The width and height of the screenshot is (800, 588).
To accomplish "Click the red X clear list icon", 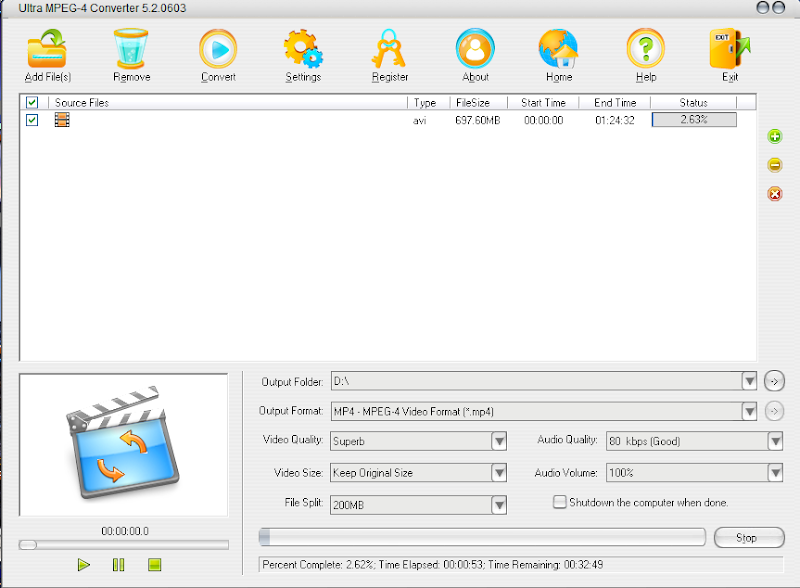I will click(x=774, y=194).
